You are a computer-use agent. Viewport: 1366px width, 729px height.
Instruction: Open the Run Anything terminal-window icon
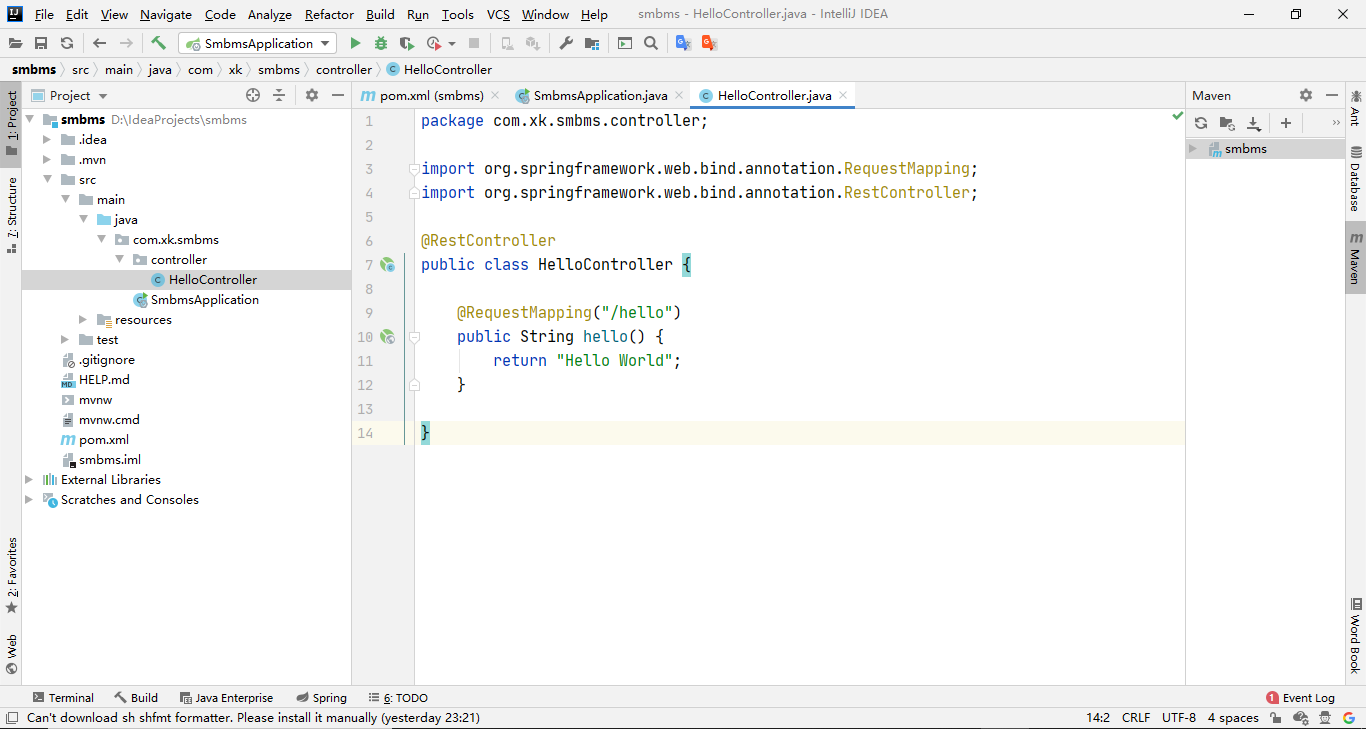625,43
